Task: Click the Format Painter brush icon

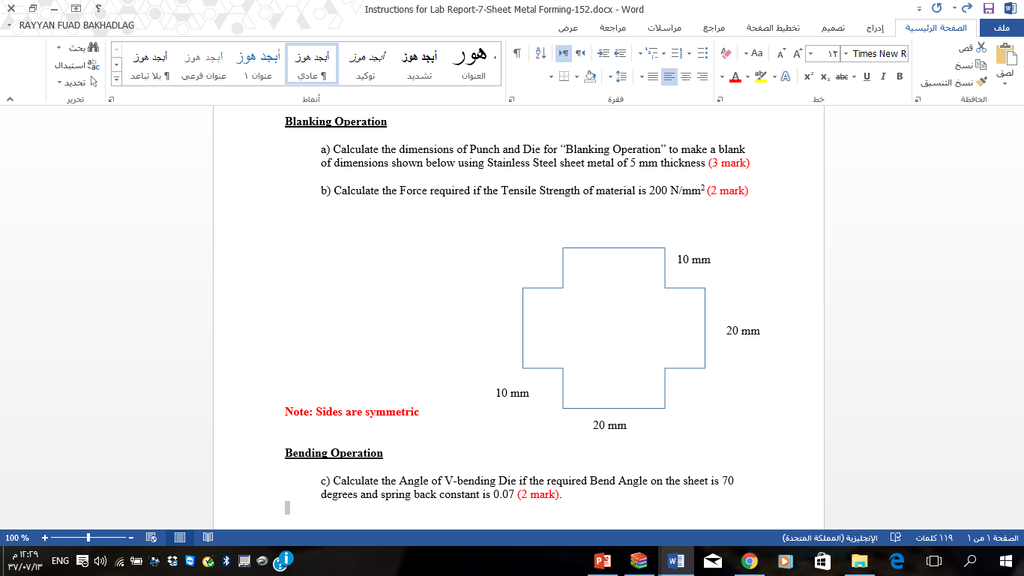Action: pos(981,83)
